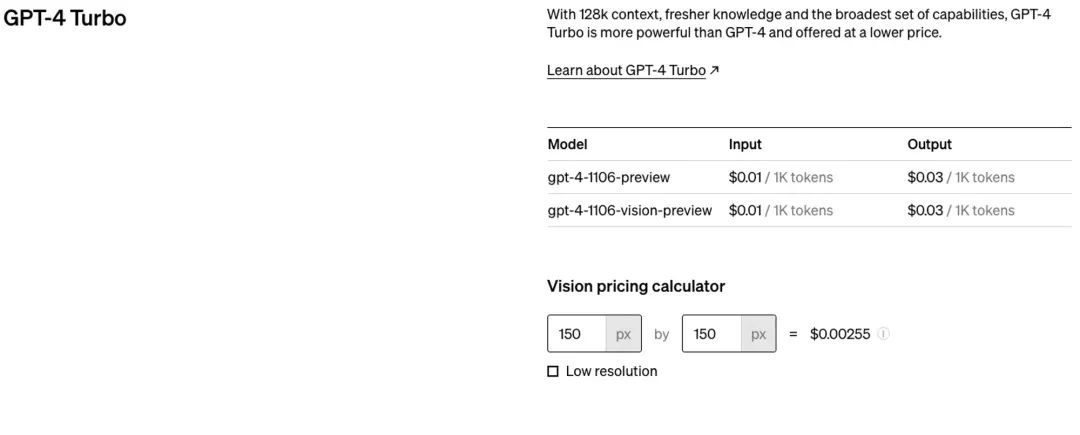Click the Model column header

point(568,144)
